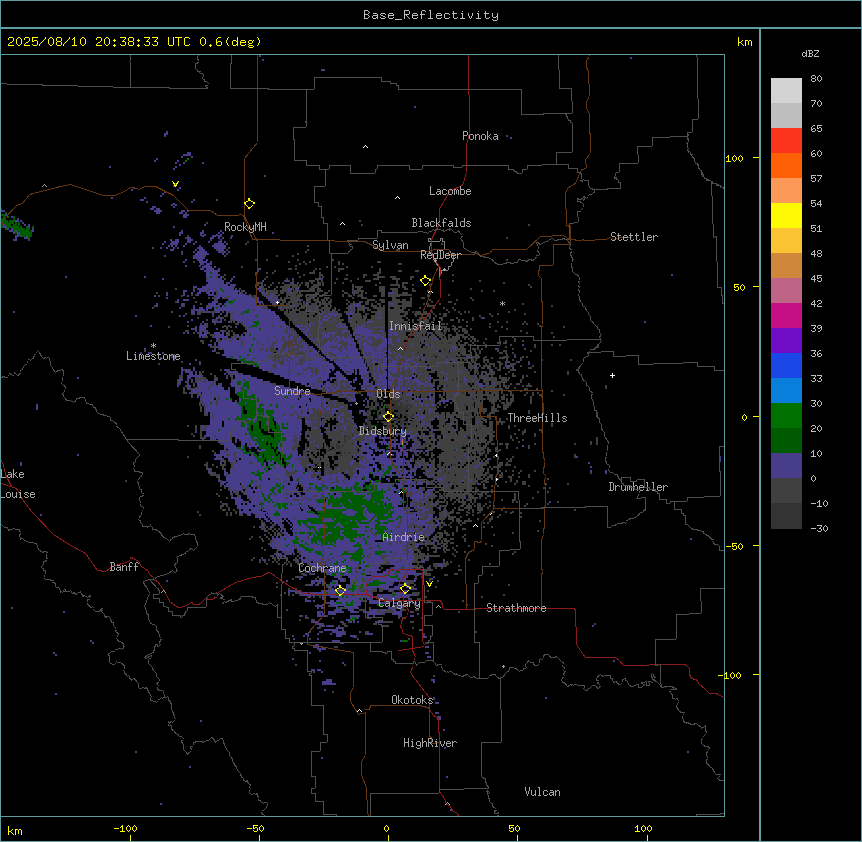862x842 pixels.
Task: Click the yellow diamond marker above Calgary label
Action: [405, 589]
